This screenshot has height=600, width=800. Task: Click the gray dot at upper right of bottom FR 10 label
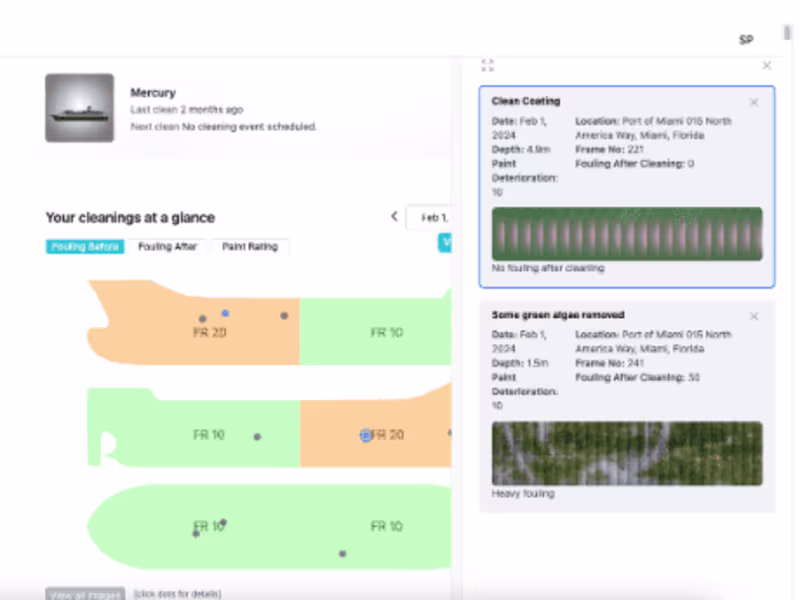point(223,522)
